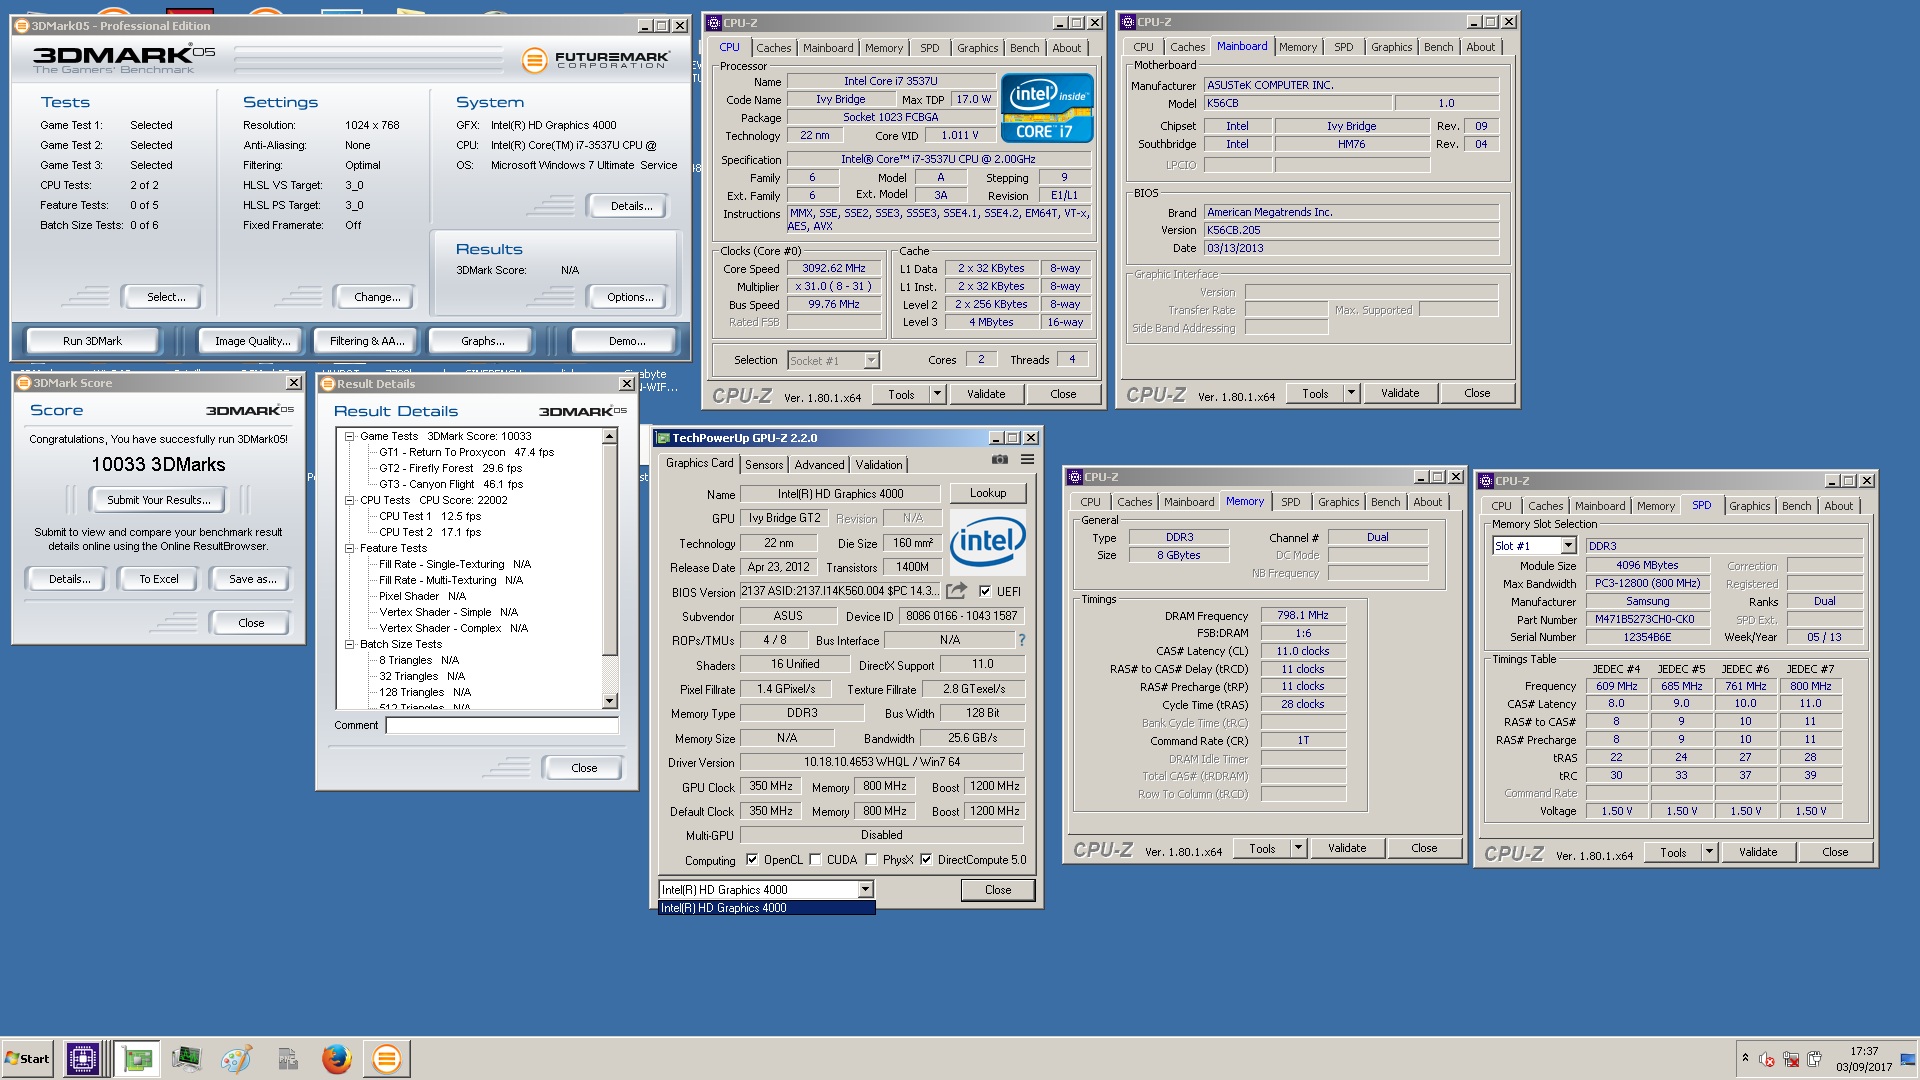Open the Slot #1 memory slot dropdown
Screen dimensions: 1920x1080
1568,546
